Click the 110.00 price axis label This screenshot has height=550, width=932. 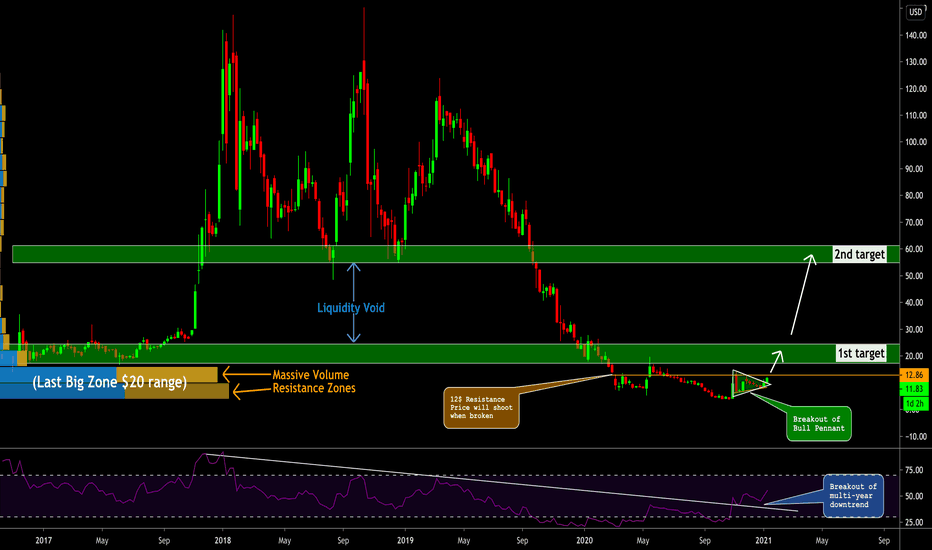click(x=916, y=115)
